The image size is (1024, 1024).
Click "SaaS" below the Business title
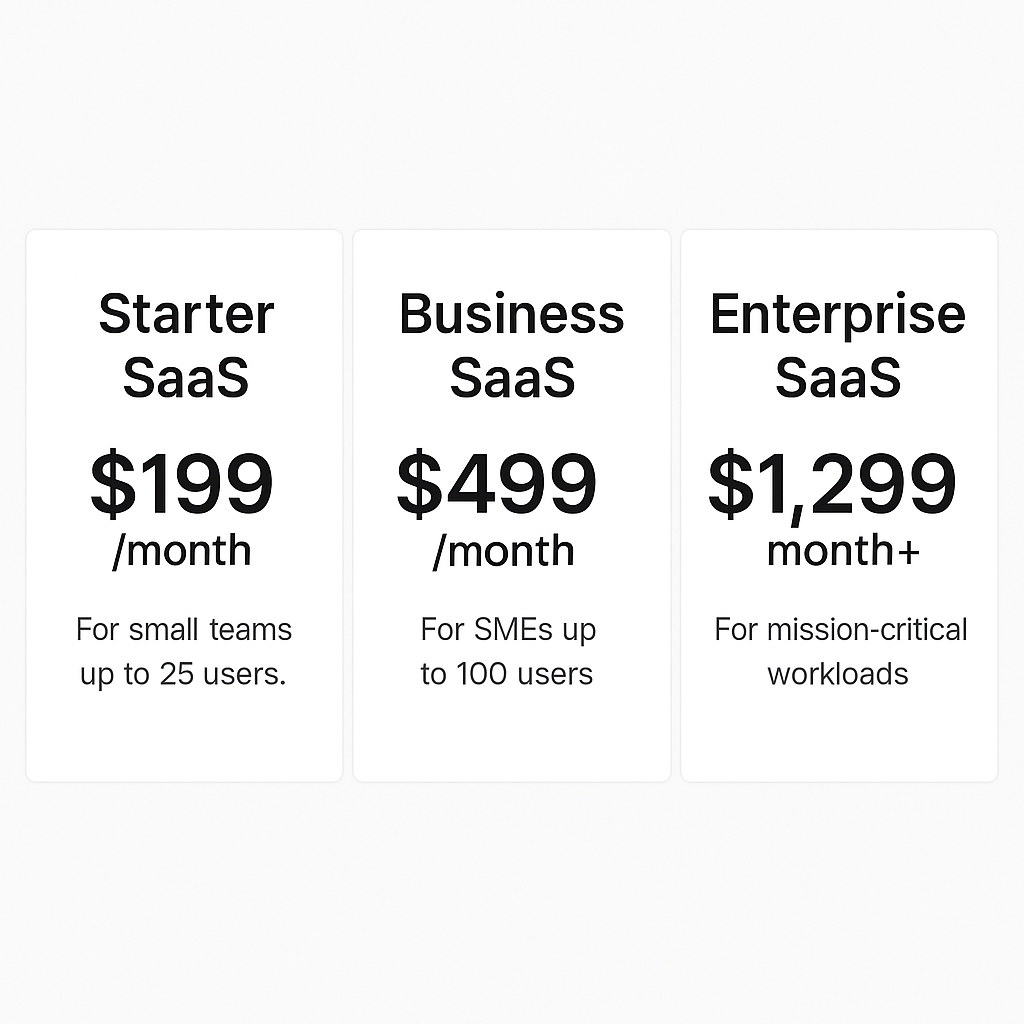point(512,378)
